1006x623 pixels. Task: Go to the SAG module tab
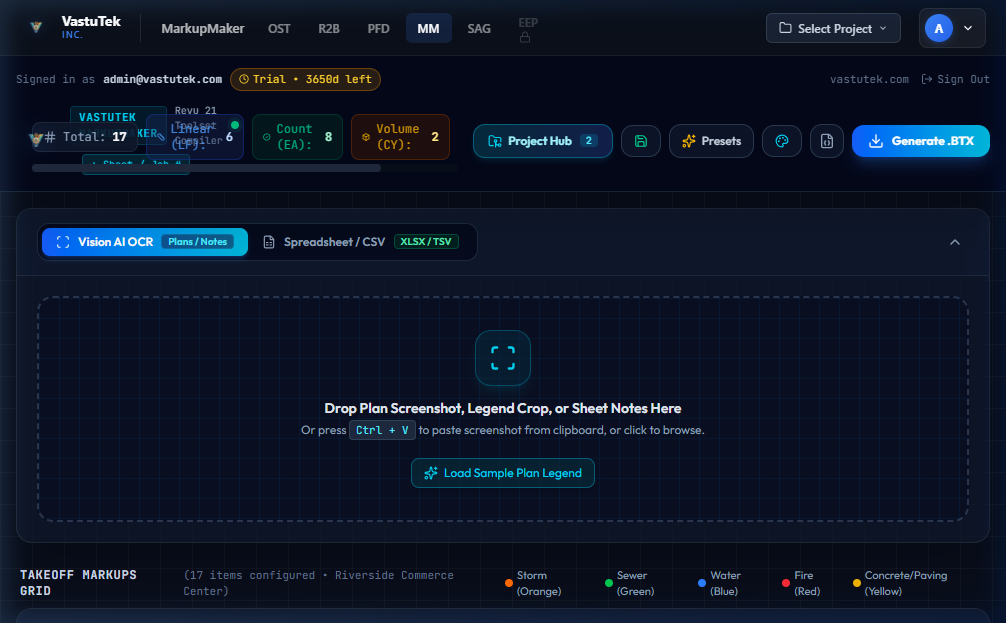[x=479, y=28]
